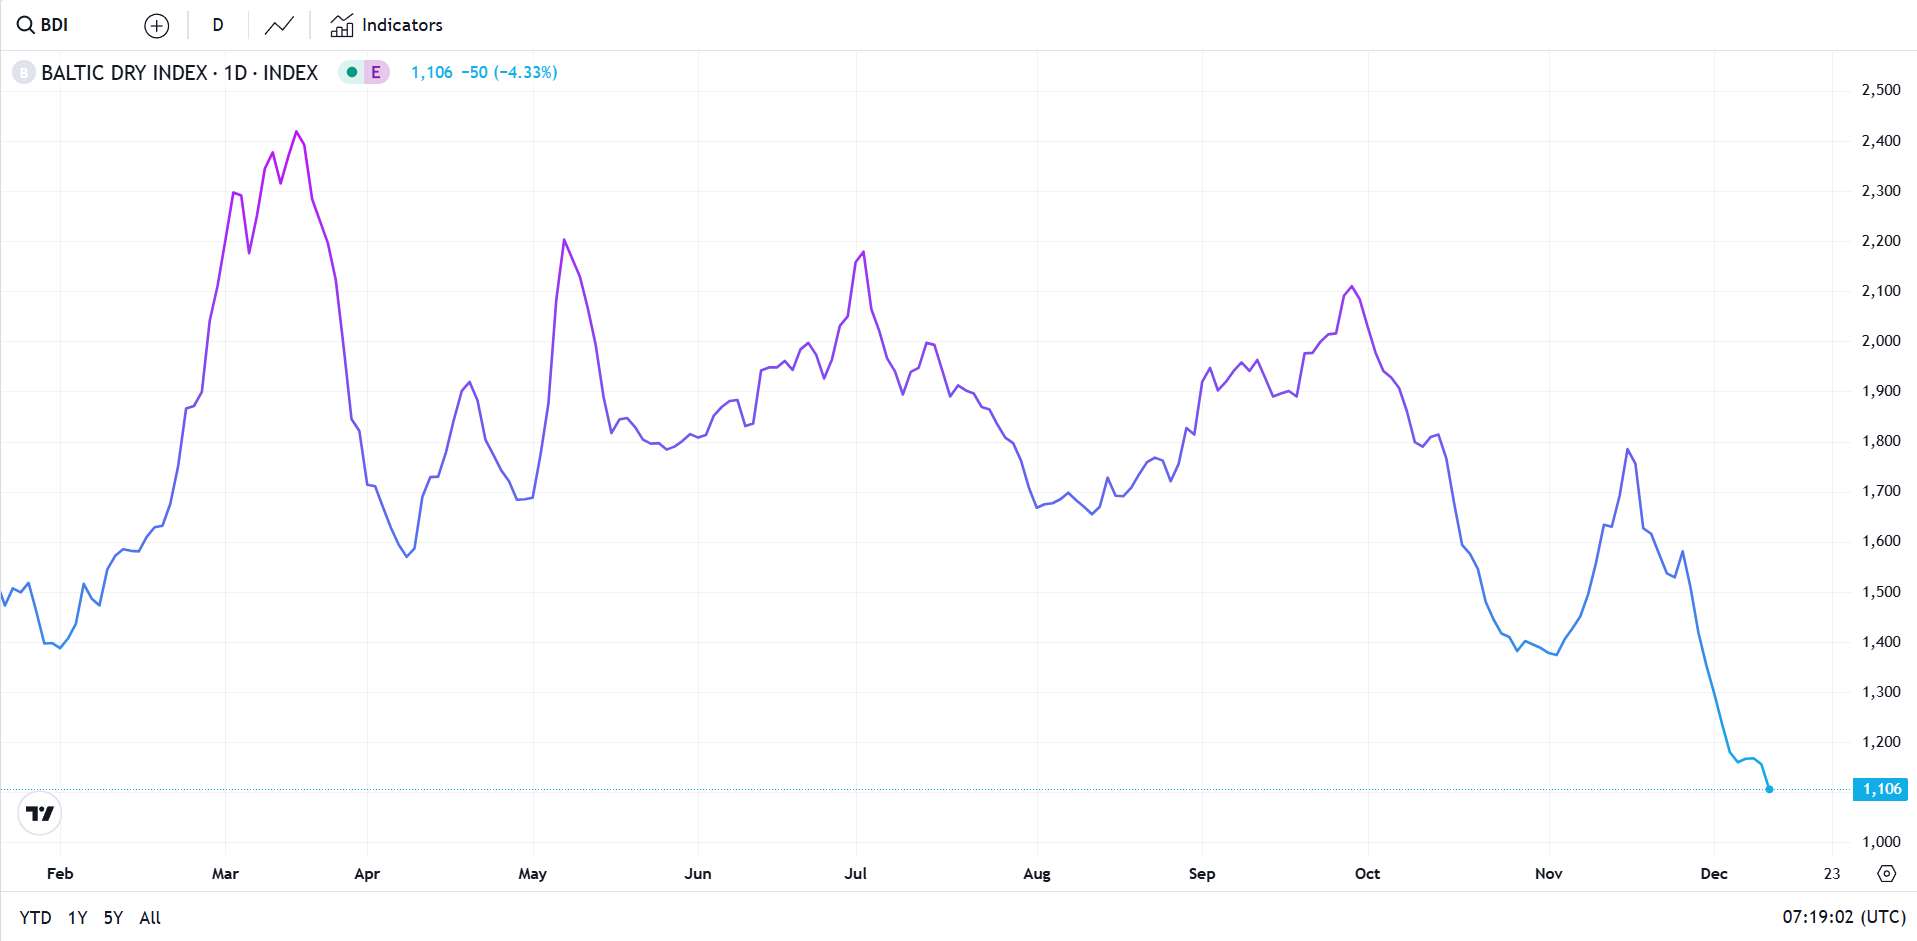The width and height of the screenshot is (1917, 941).
Task: Select the YTD date range
Action: (x=35, y=918)
